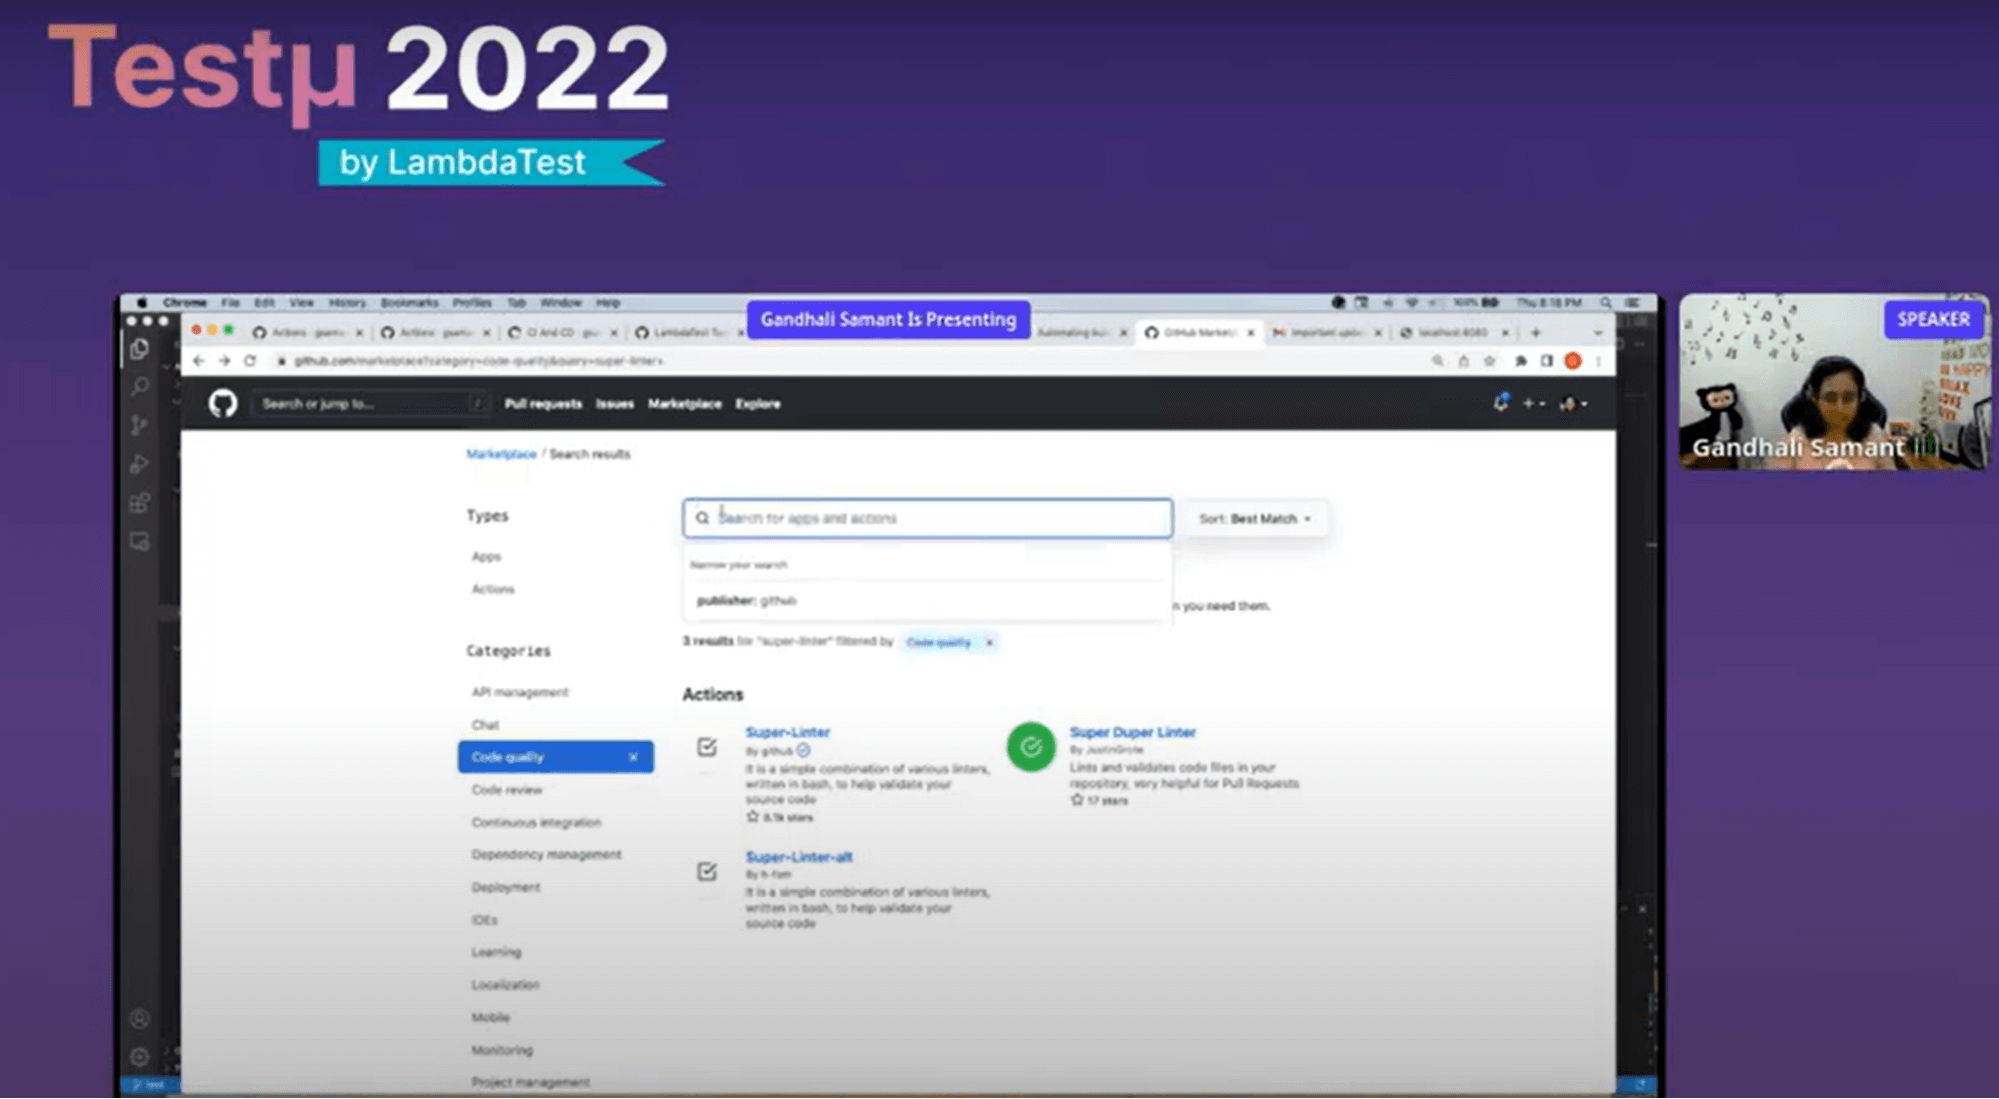This screenshot has height=1099, width=1999.
Task: Click the Marketplace breadcrumb link
Action: tap(499, 453)
